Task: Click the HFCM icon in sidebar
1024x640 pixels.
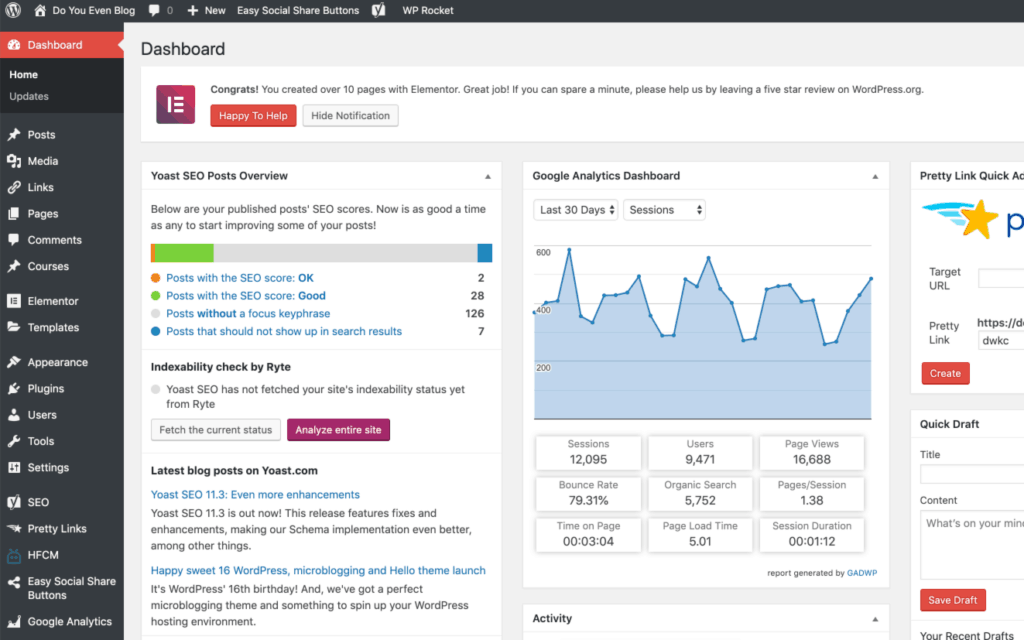Action: point(14,555)
